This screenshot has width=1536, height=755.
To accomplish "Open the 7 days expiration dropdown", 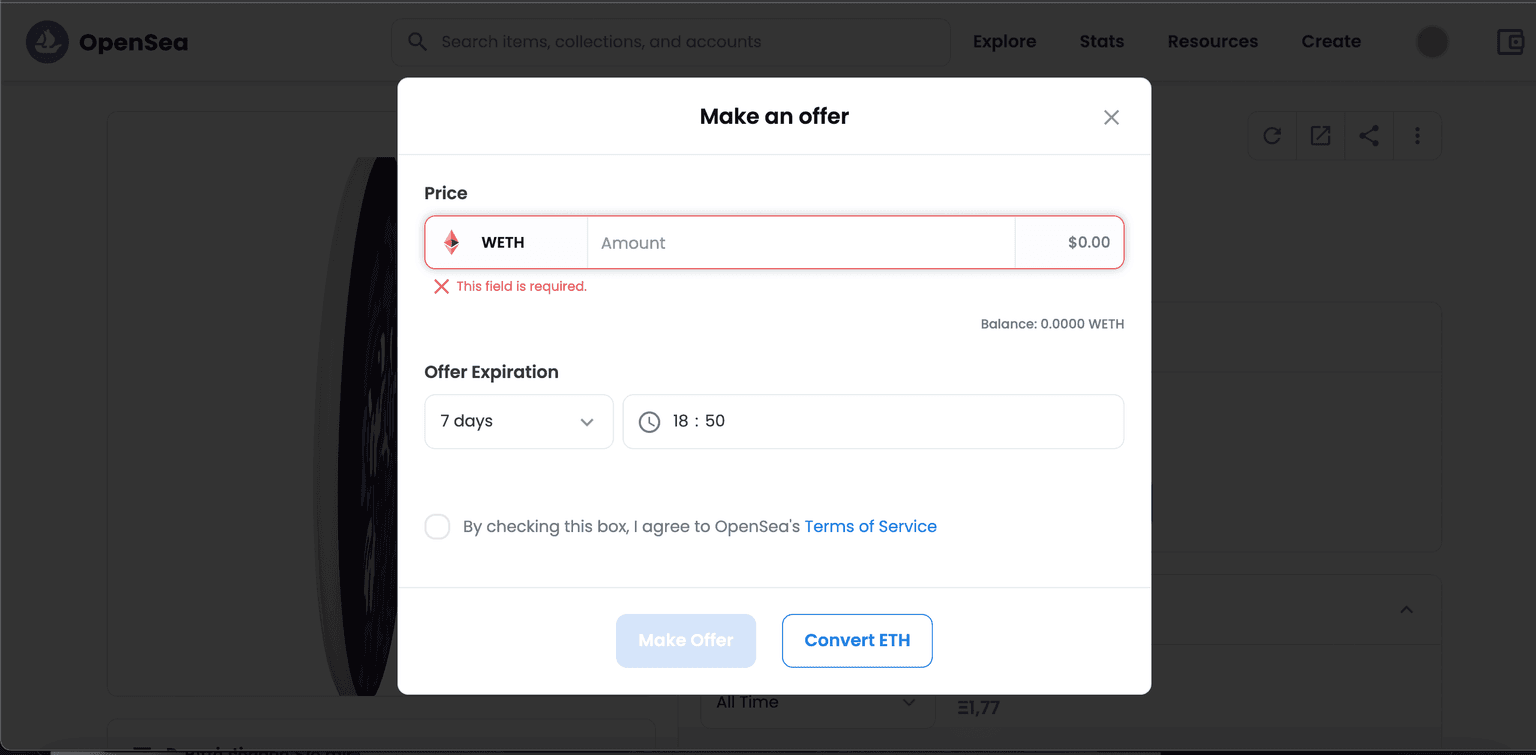I will coord(518,422).
